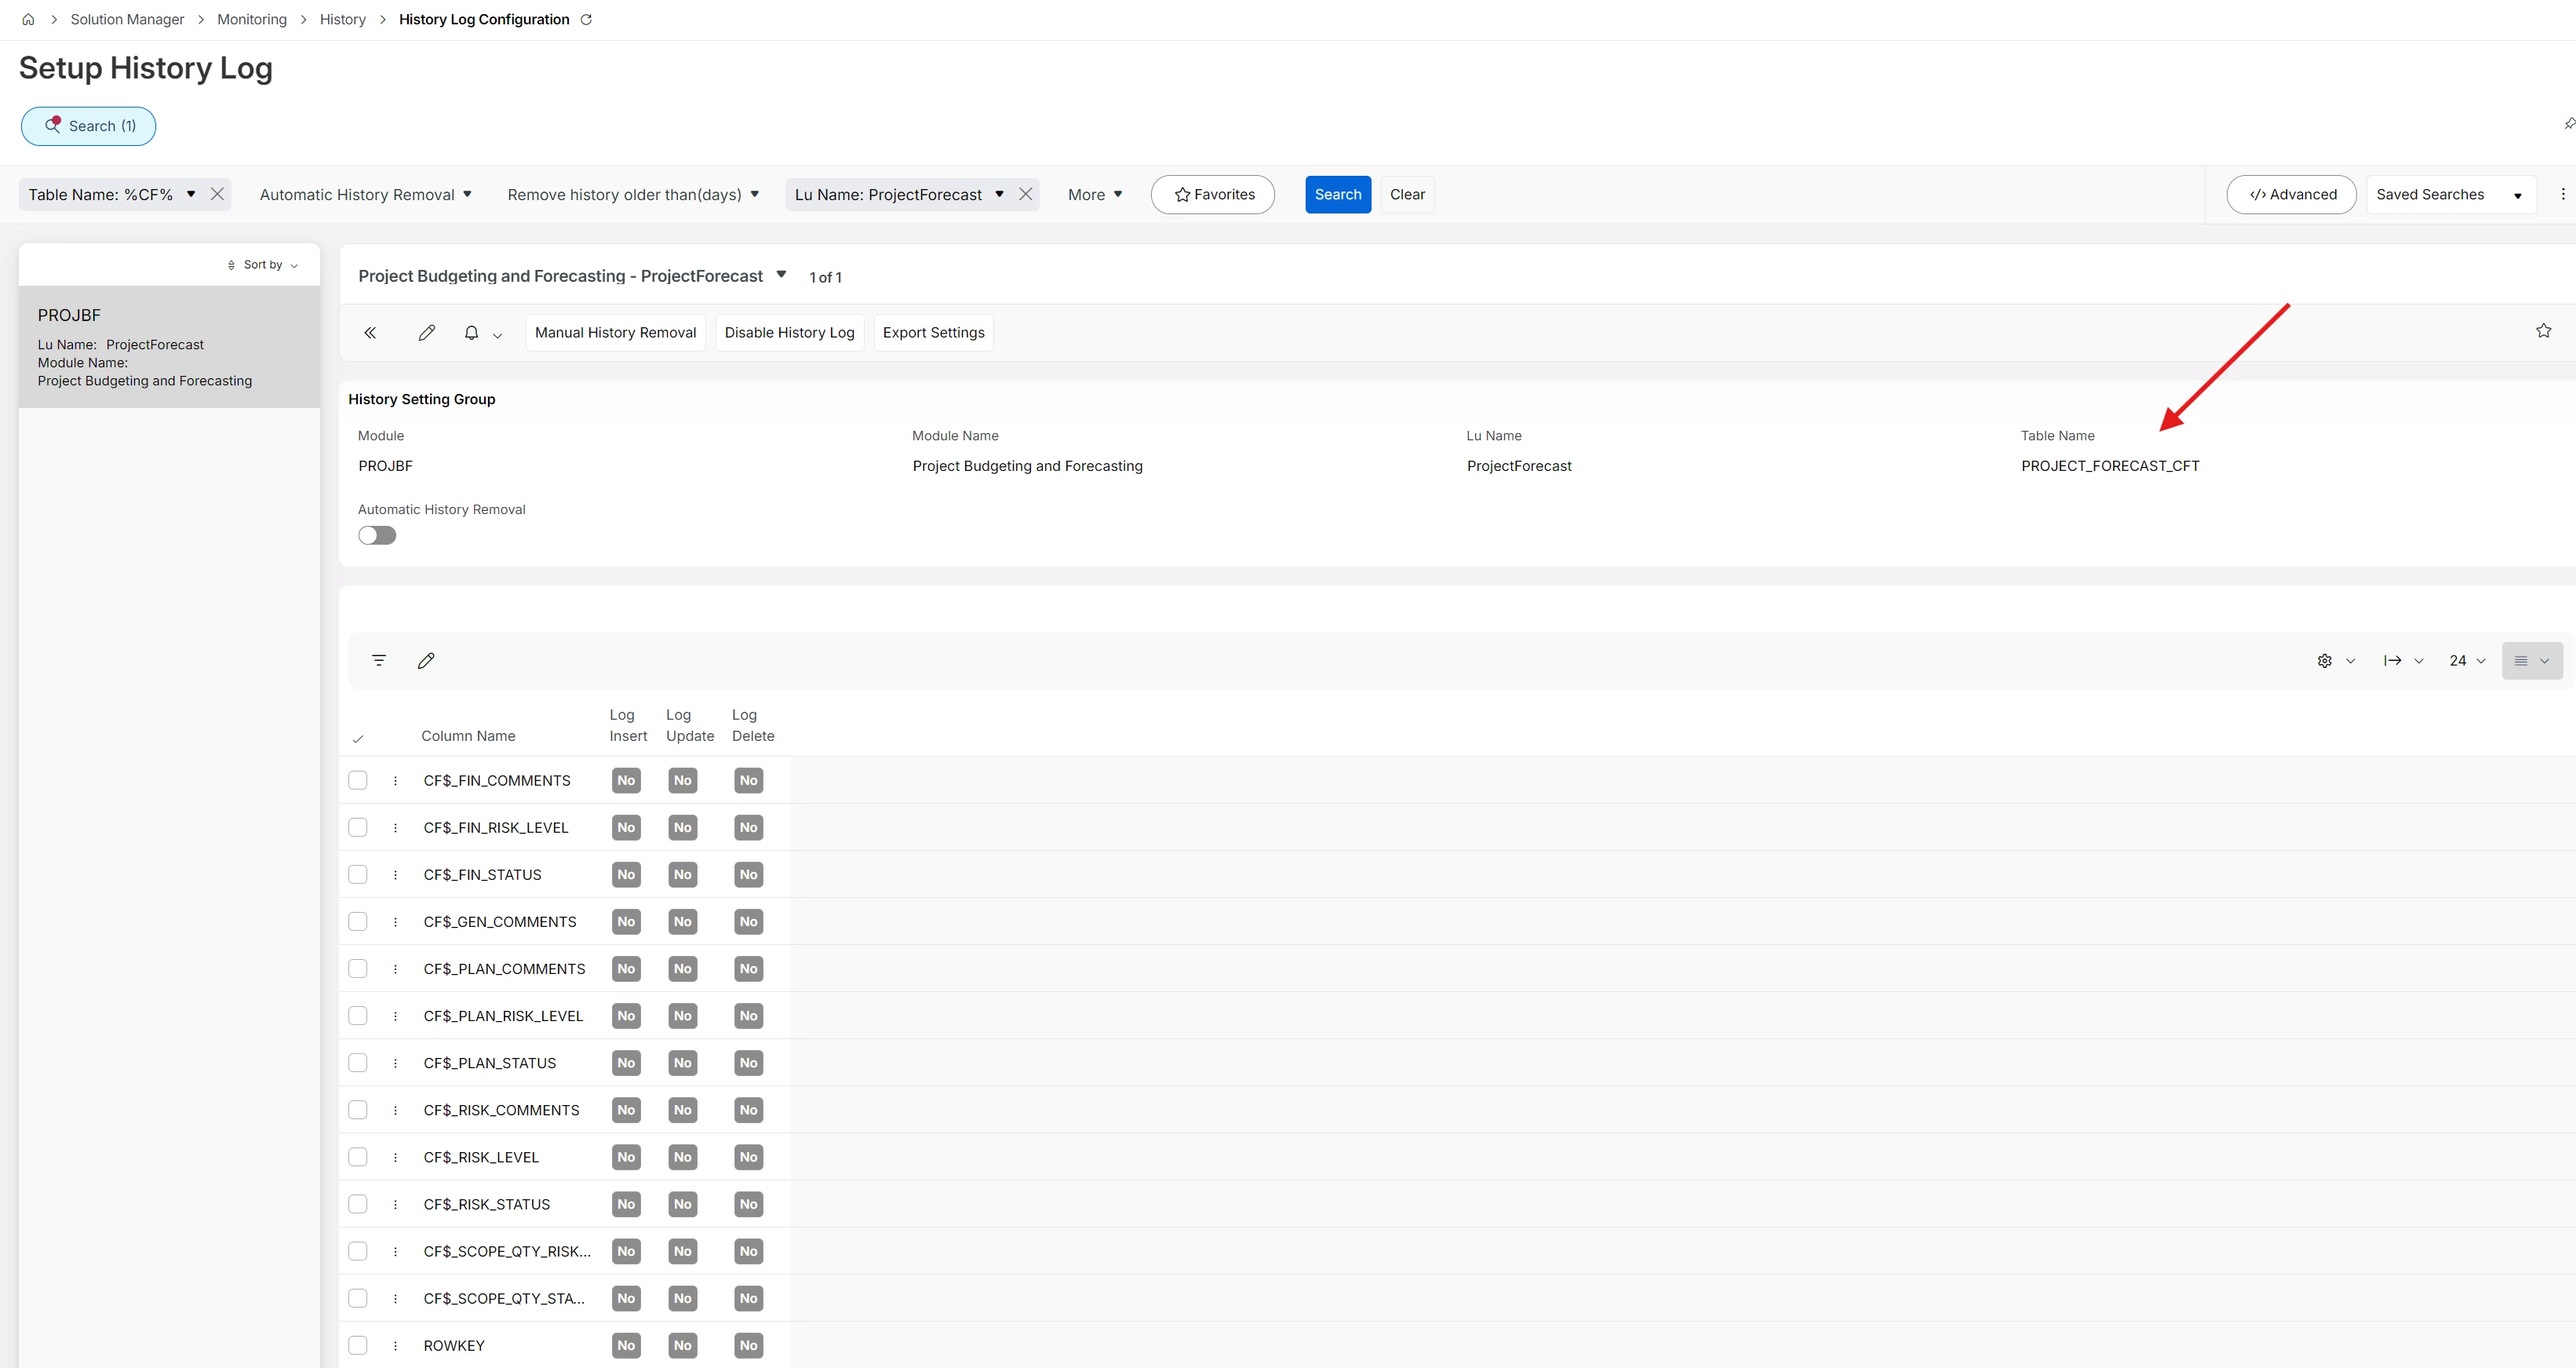This screenshot has width=2576, height=1368.
Task: Open the Sort by dropdown
Action: [263, 265]
